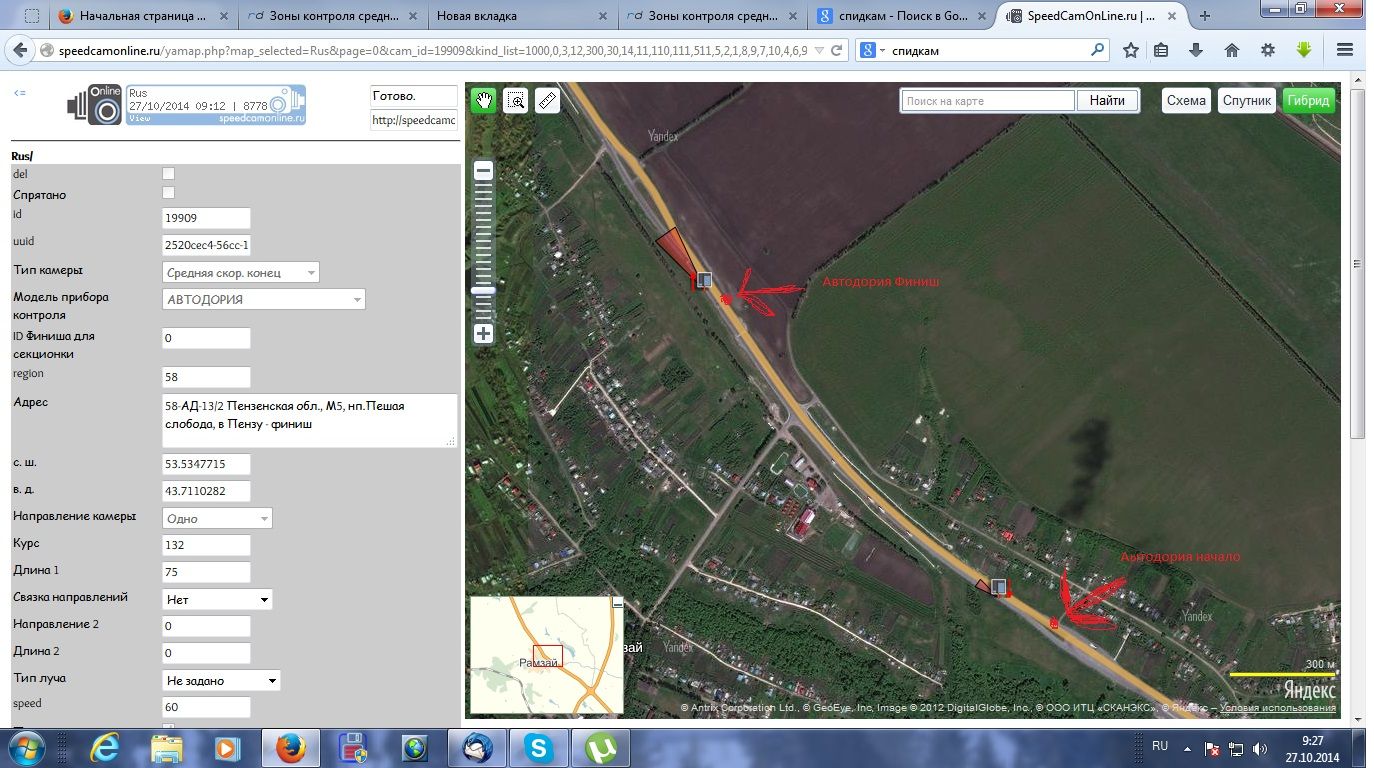Tick the Спрятано checkbox
The image size is (1374, 768).
click(x=168, y=193)
